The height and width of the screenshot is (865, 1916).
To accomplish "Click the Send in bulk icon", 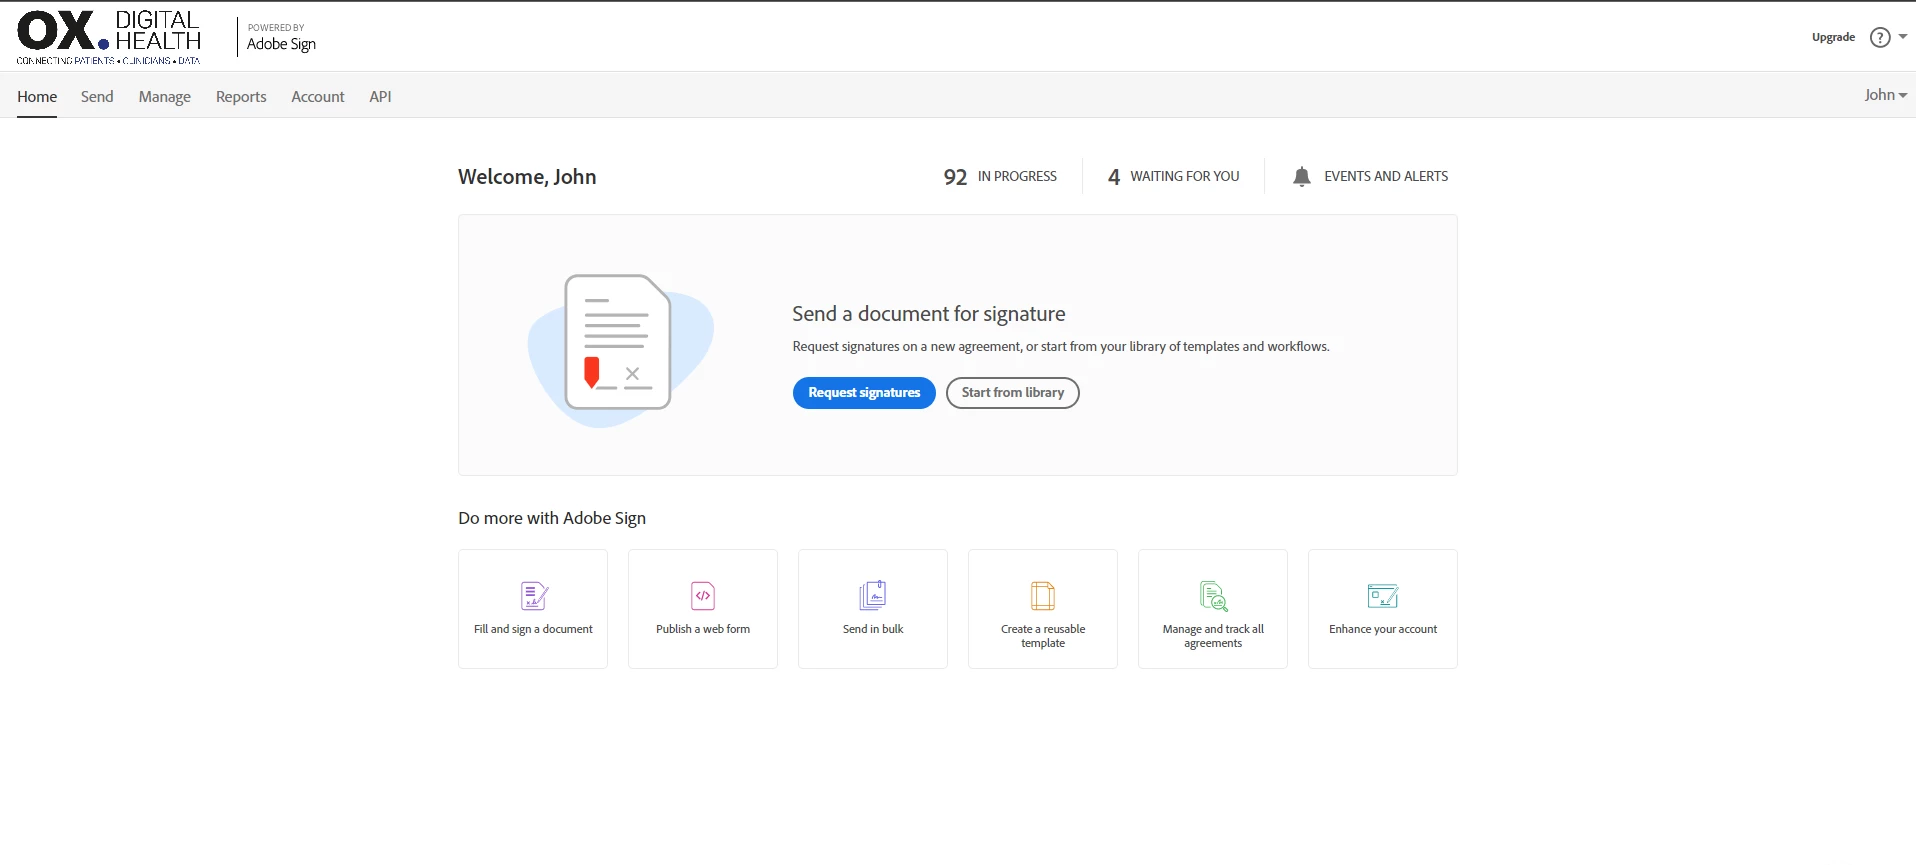I will pos(873,595).
